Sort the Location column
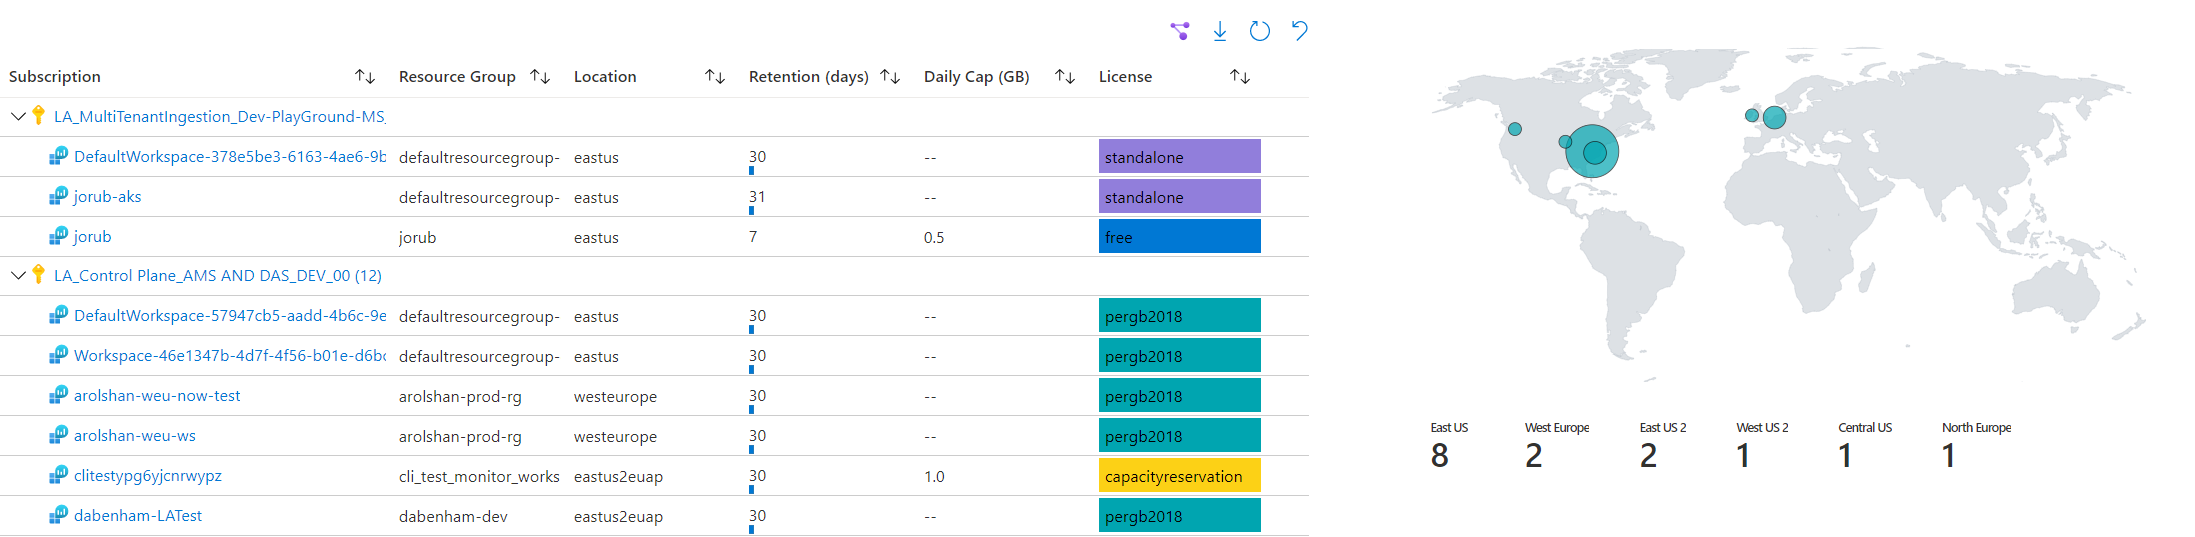Image resolution: width=2195 pixels, height=537 pixels. 714,76
